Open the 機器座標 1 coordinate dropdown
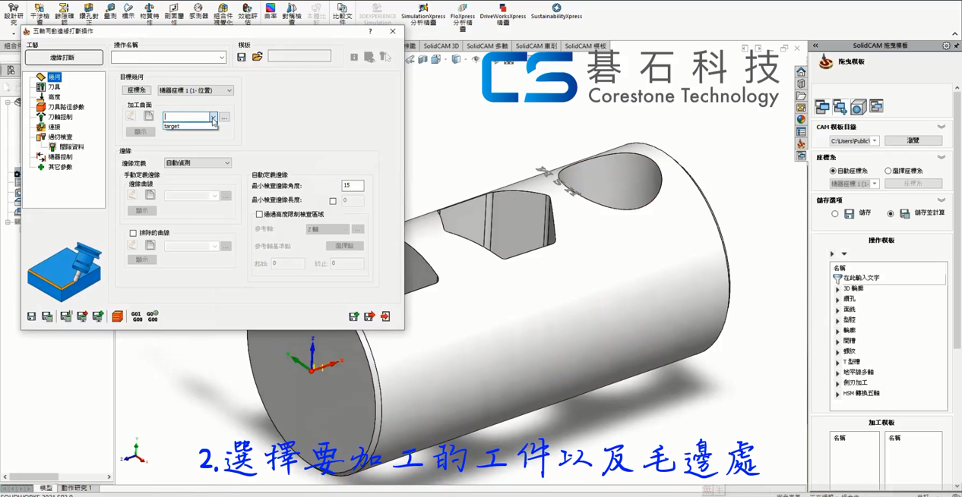Image resolution: width=962 pixels, height=497 pixels. (229, 90)
